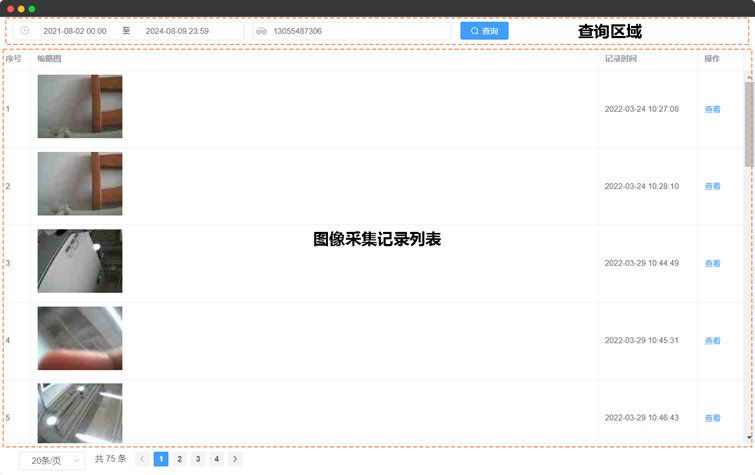Screen dimensions: 755x475
Task: Click 查看 for the 10:46:43 record
Action: [x=712, y=418]
